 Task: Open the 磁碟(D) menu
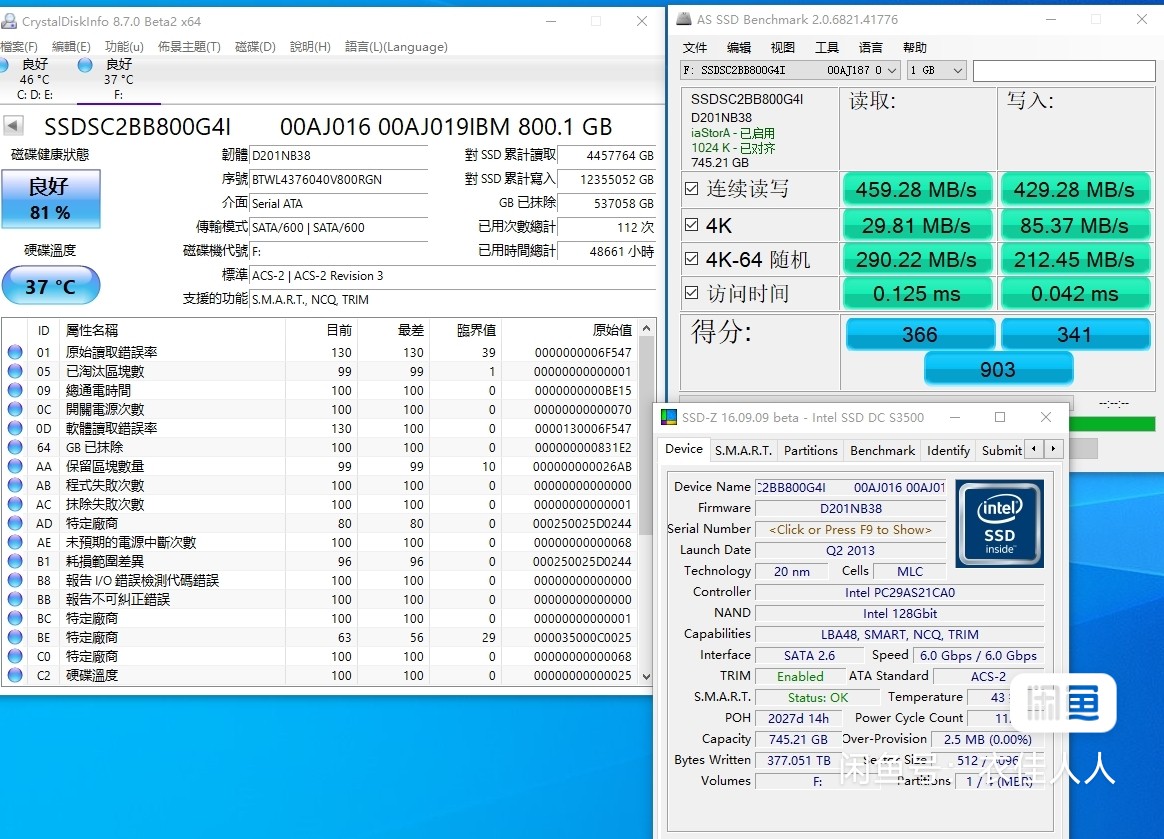tap(255, 47)
